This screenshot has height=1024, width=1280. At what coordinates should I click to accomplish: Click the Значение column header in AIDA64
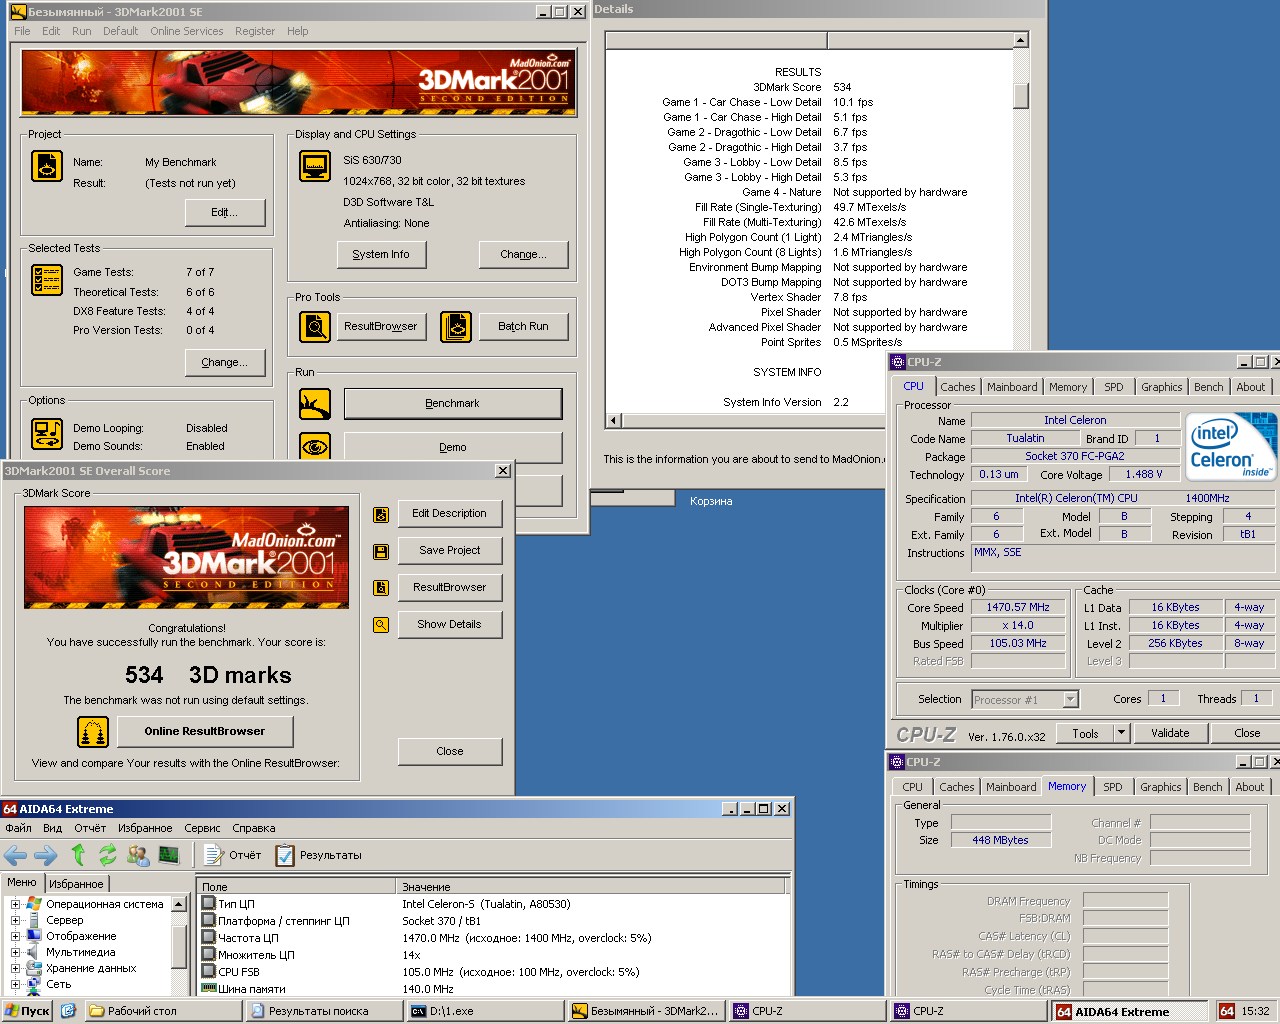pyautogui.click(x=591, y=887)
